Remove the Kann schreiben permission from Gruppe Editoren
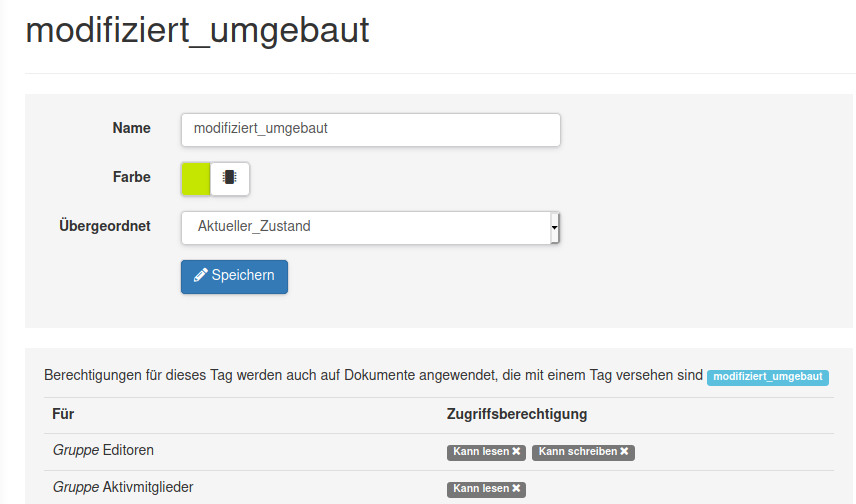 click(x=624, y=451)
